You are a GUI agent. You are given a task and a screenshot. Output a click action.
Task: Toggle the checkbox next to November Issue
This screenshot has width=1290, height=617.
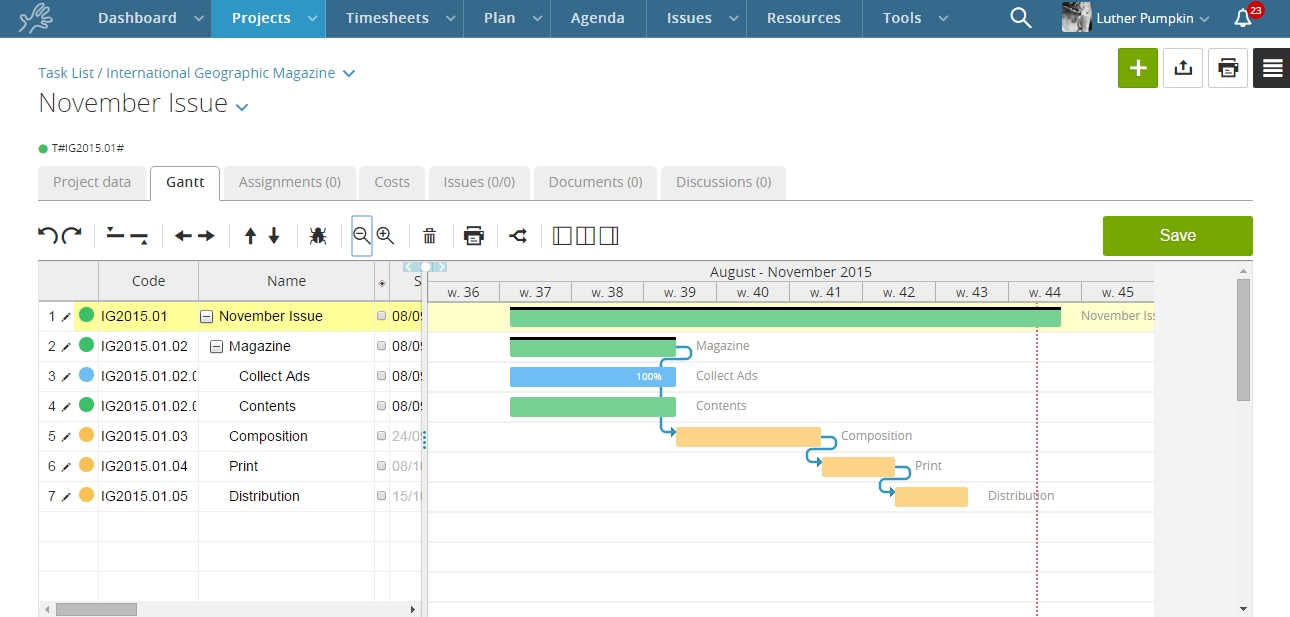click(381, 316)
